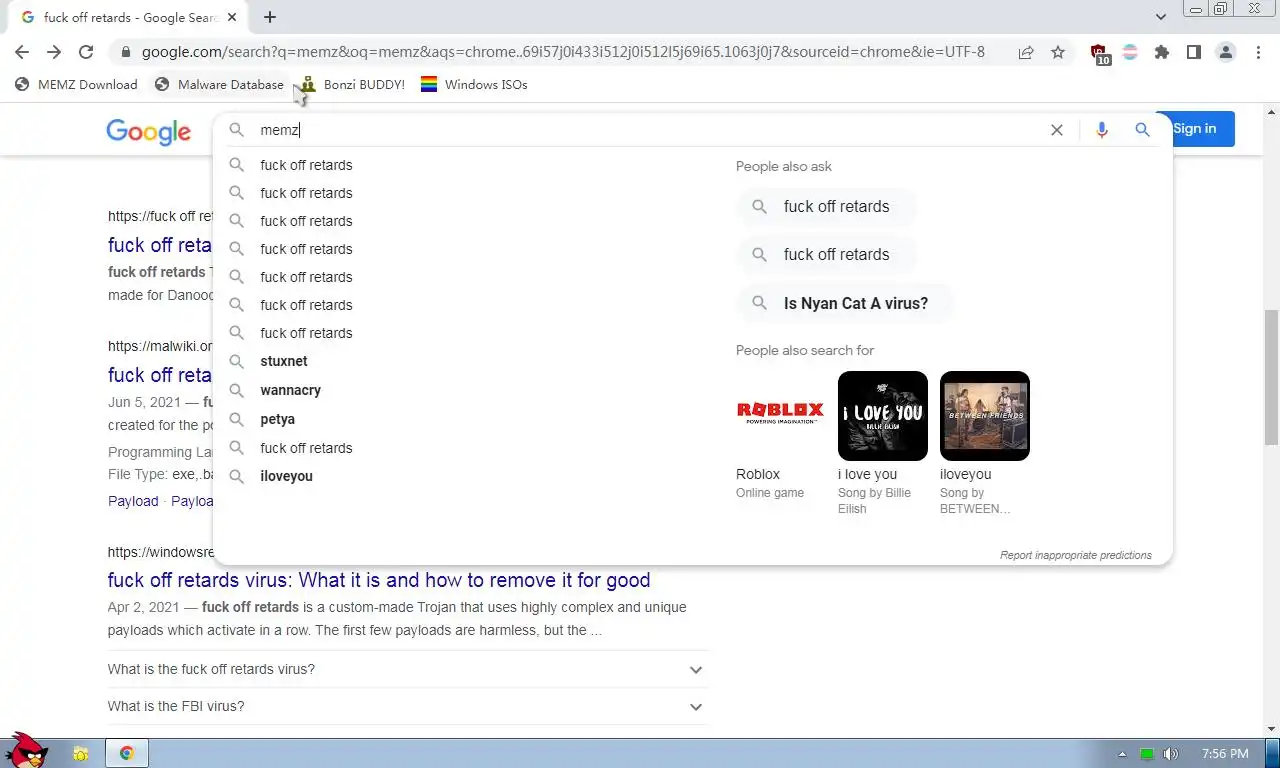Click the scrollbar down arrow
1280x768 pixels.
(1272, 729)
